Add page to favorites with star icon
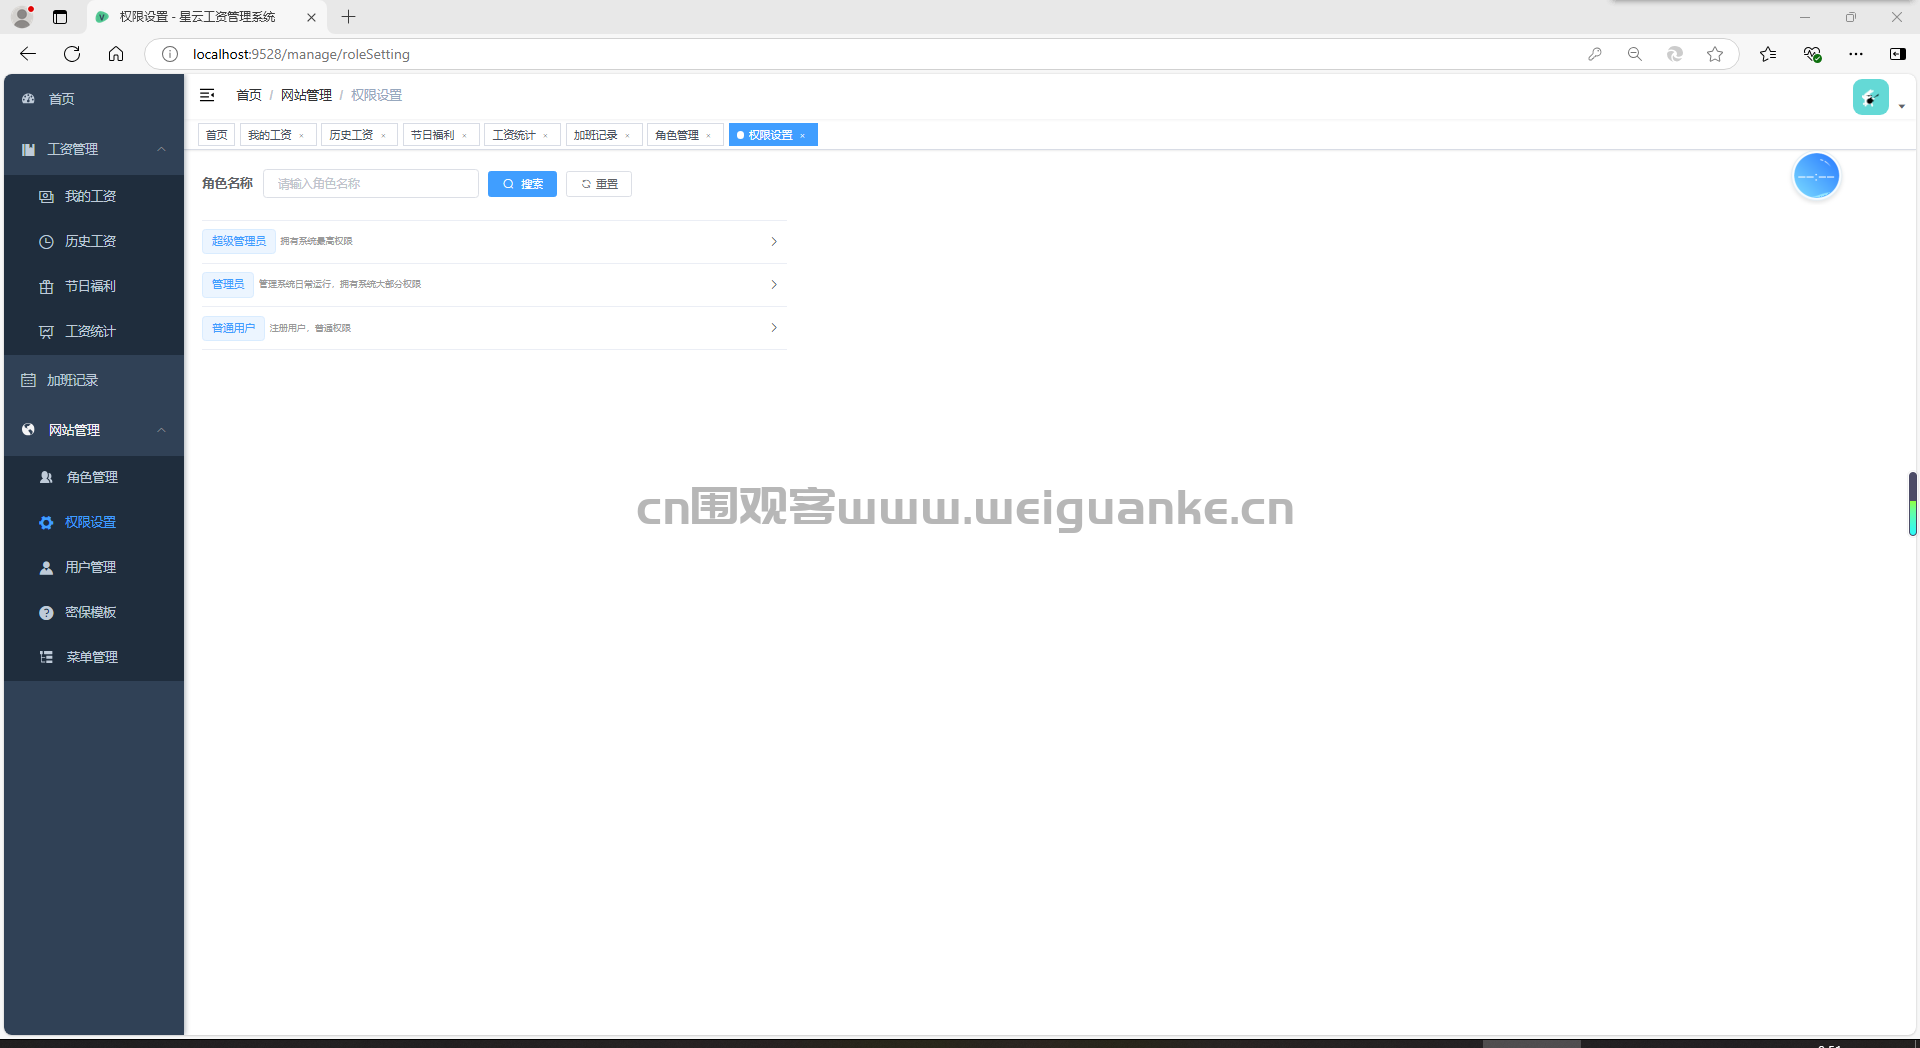The image size is (1920, 1048). click(x=1715, y=54)
